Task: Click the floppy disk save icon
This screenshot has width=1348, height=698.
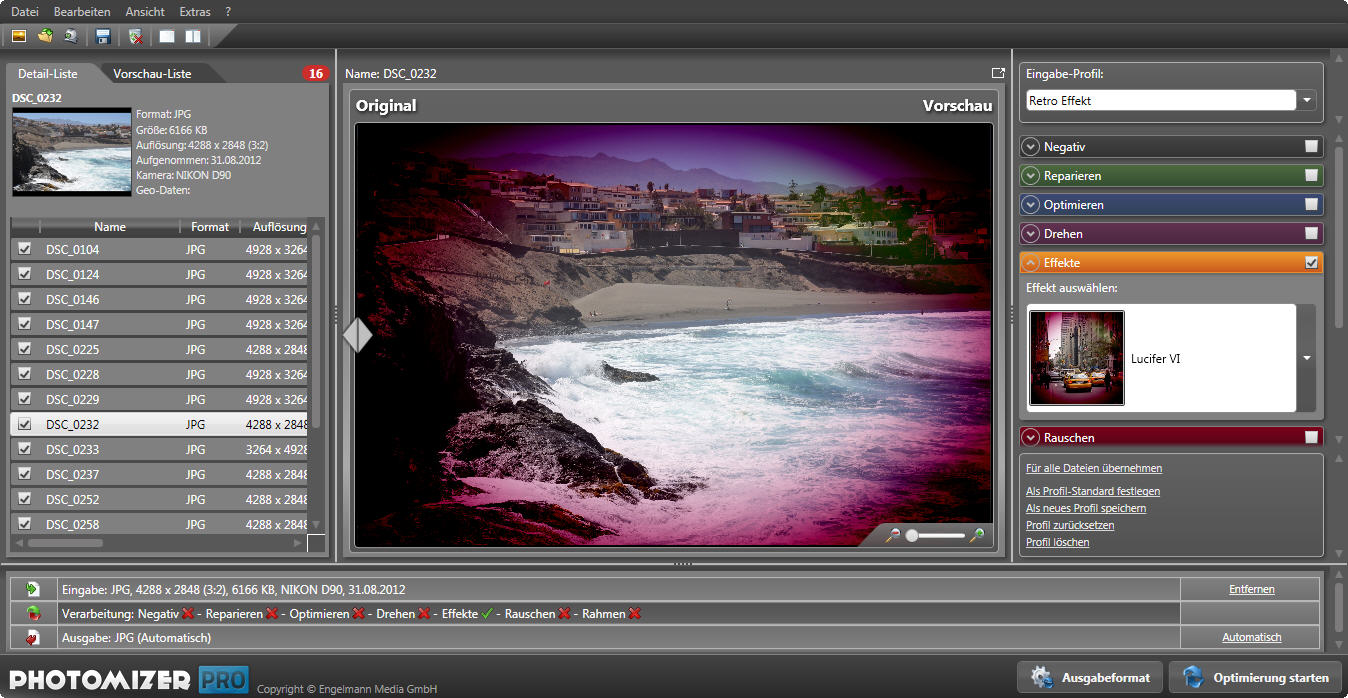Action: [102, 37]
